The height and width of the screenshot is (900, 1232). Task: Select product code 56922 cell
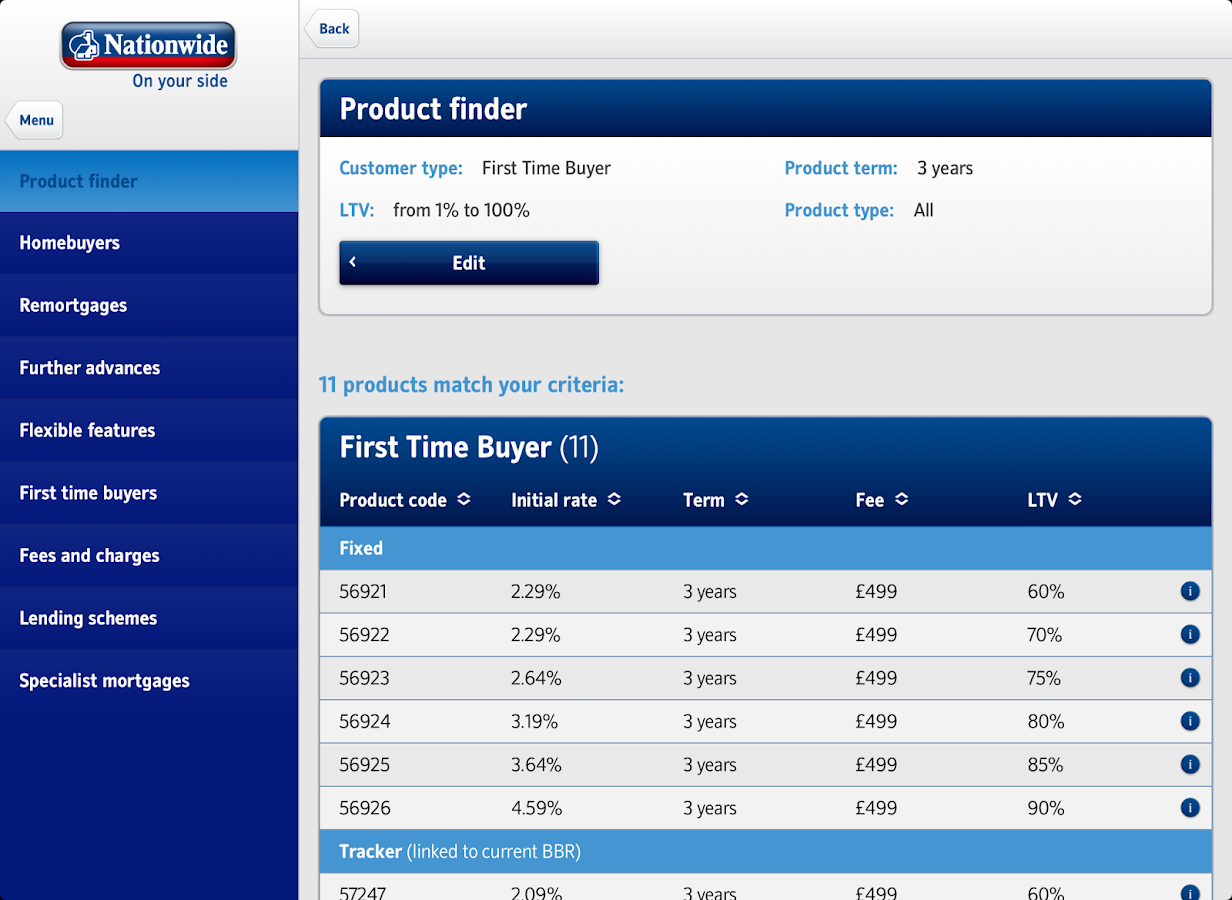tap(364, 635)
